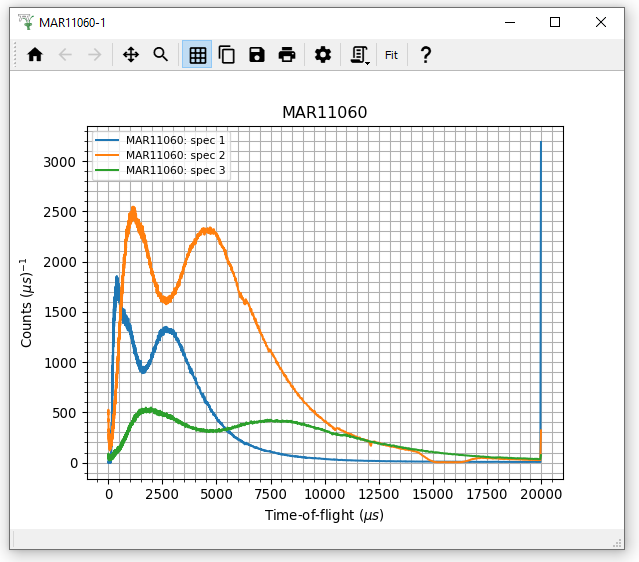Screen dimensions: 639x562
Task: Open help with question mark icon
Action: pyautogui.click(x=425, y=55)
